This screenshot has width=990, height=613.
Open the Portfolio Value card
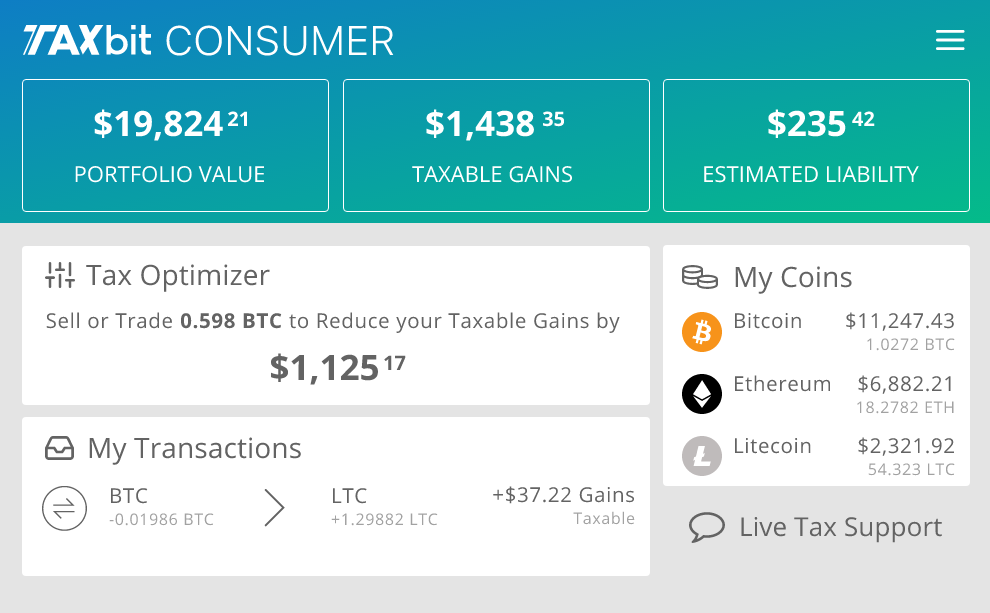coord(175,146)
